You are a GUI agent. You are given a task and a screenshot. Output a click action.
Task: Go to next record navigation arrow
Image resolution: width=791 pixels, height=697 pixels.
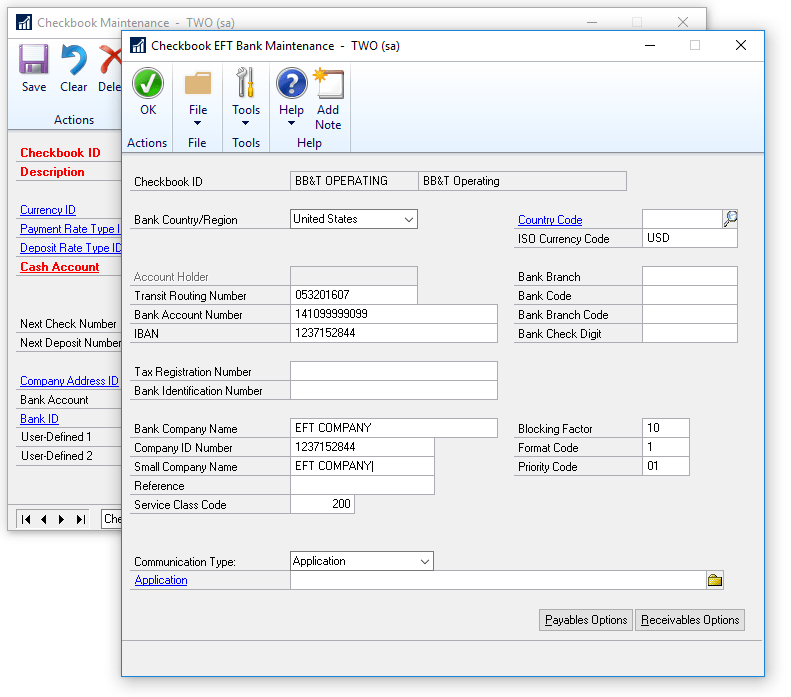coord(61,519)
